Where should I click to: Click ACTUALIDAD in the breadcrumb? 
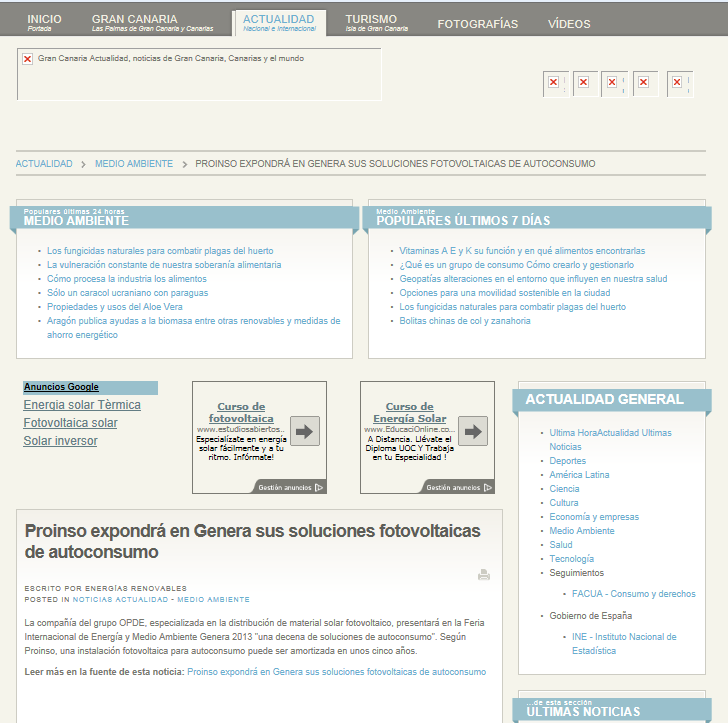pos(44,164)
